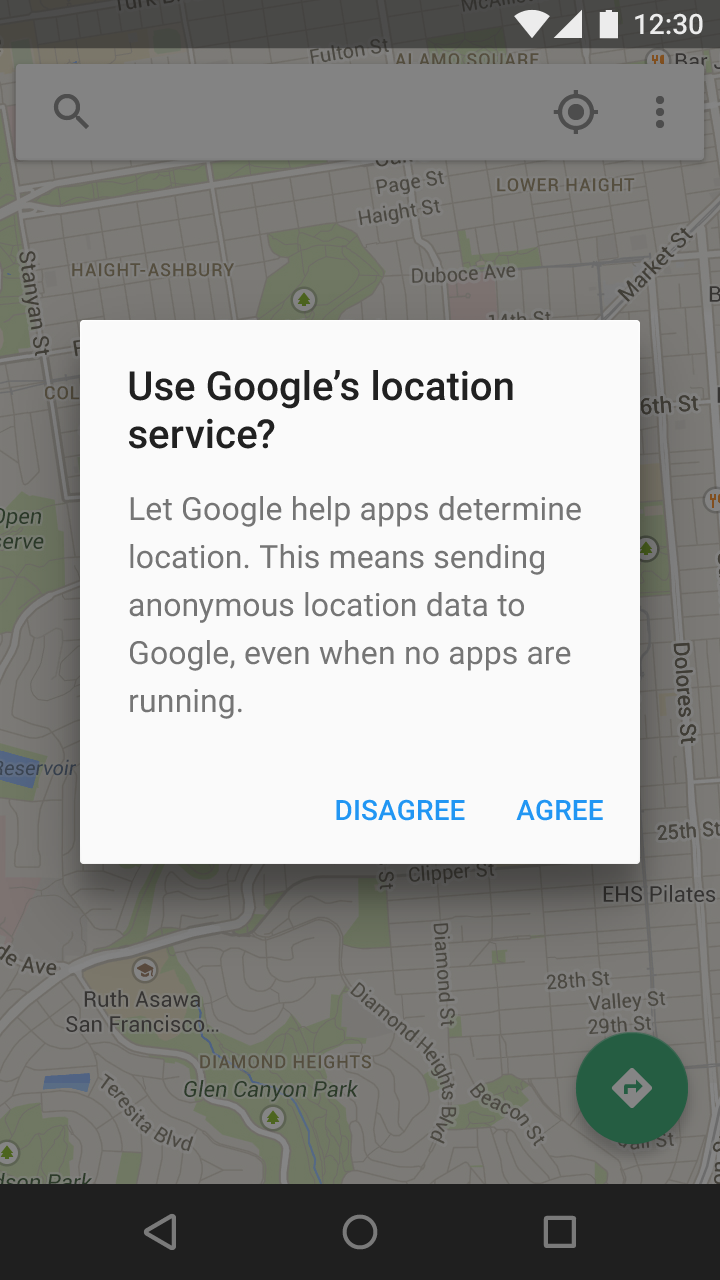Tap the clock showing 12:30

click(669, 24)
